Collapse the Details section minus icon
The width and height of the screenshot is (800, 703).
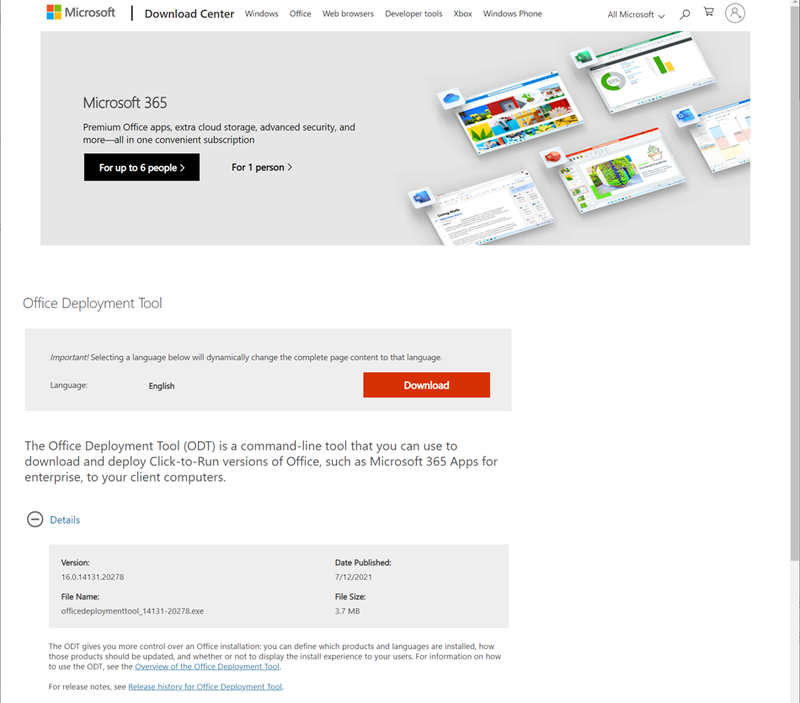point(35,519)
